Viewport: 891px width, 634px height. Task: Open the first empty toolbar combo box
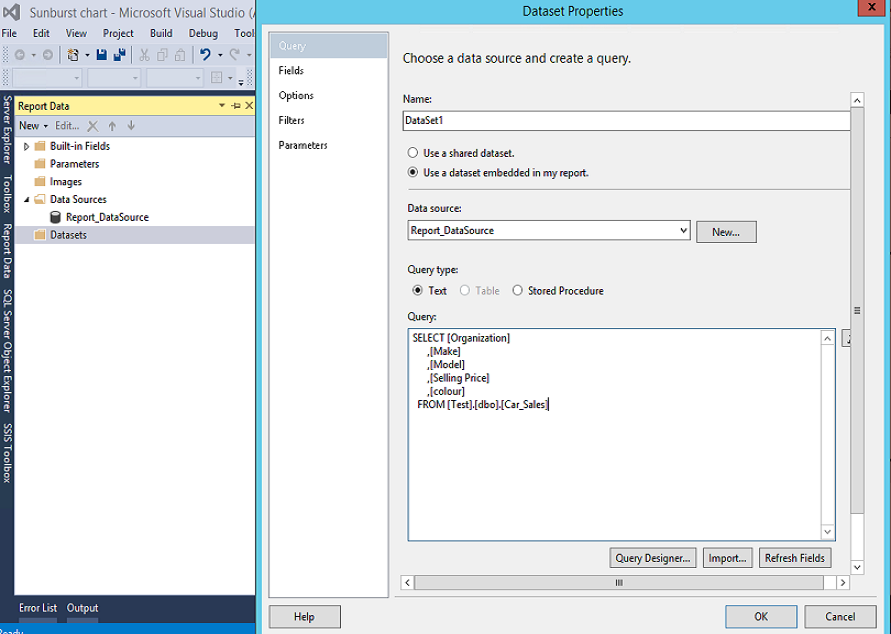click(x=47, y=78)
